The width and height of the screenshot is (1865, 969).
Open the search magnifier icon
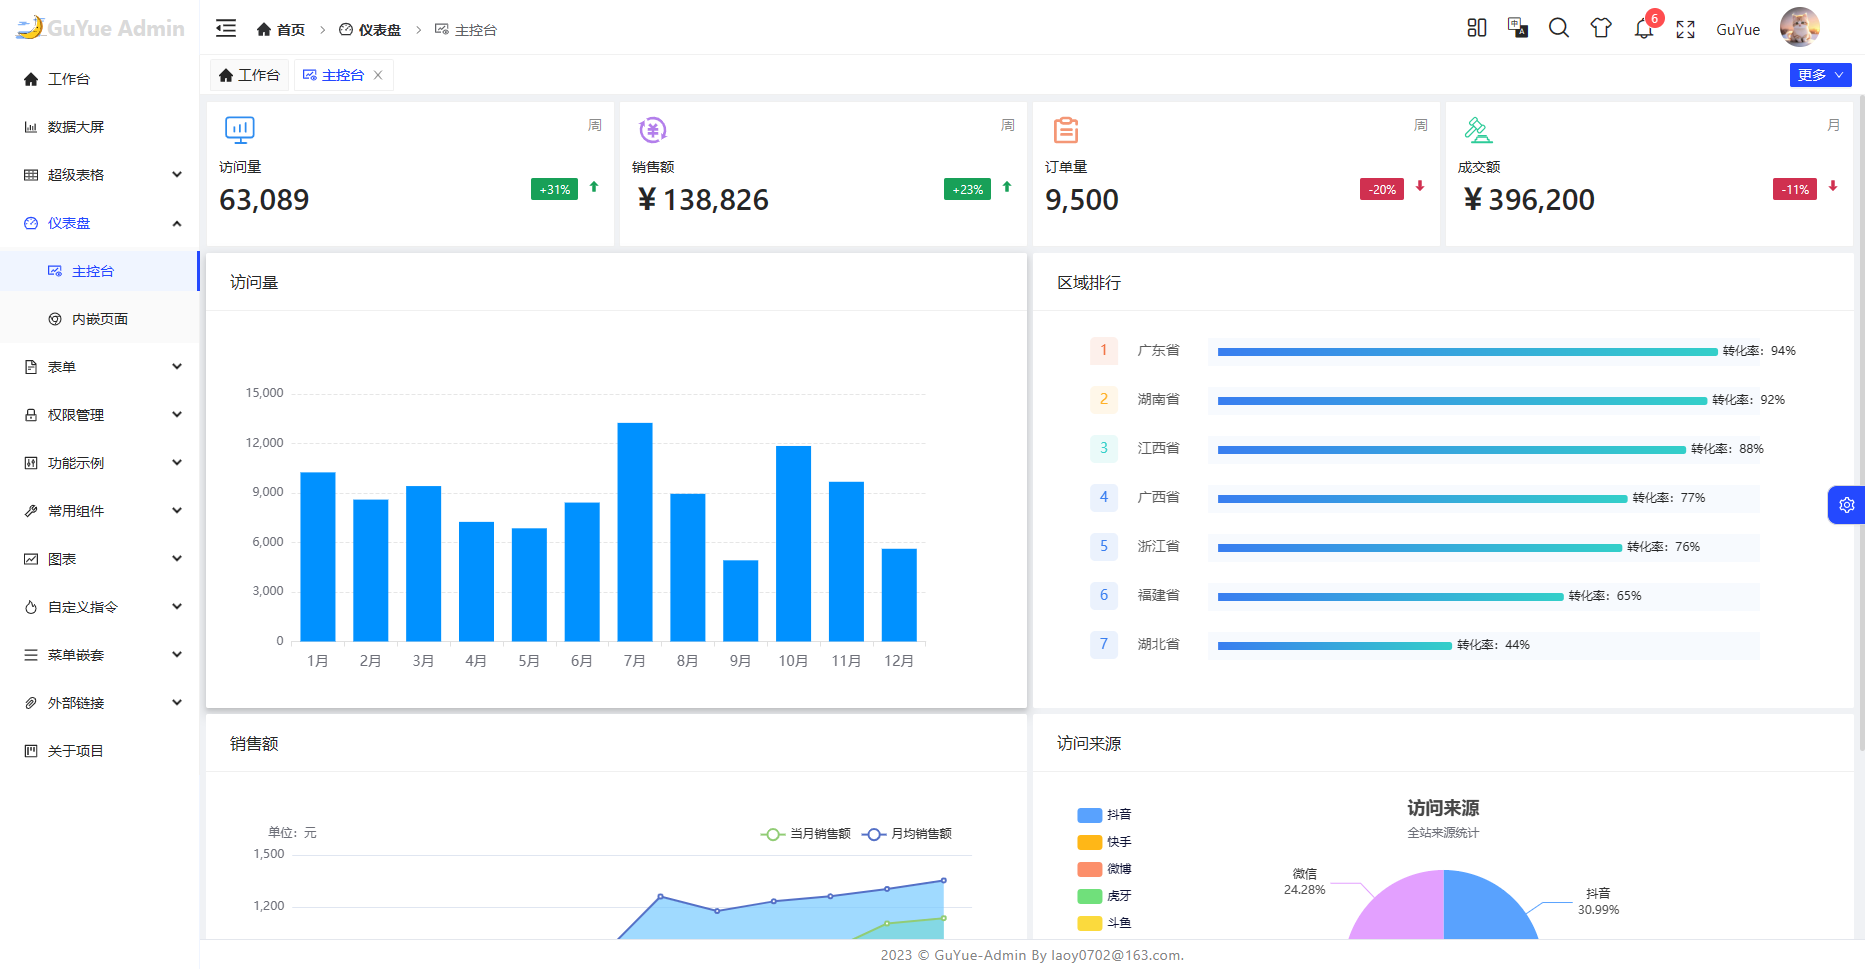(1559, 28)
